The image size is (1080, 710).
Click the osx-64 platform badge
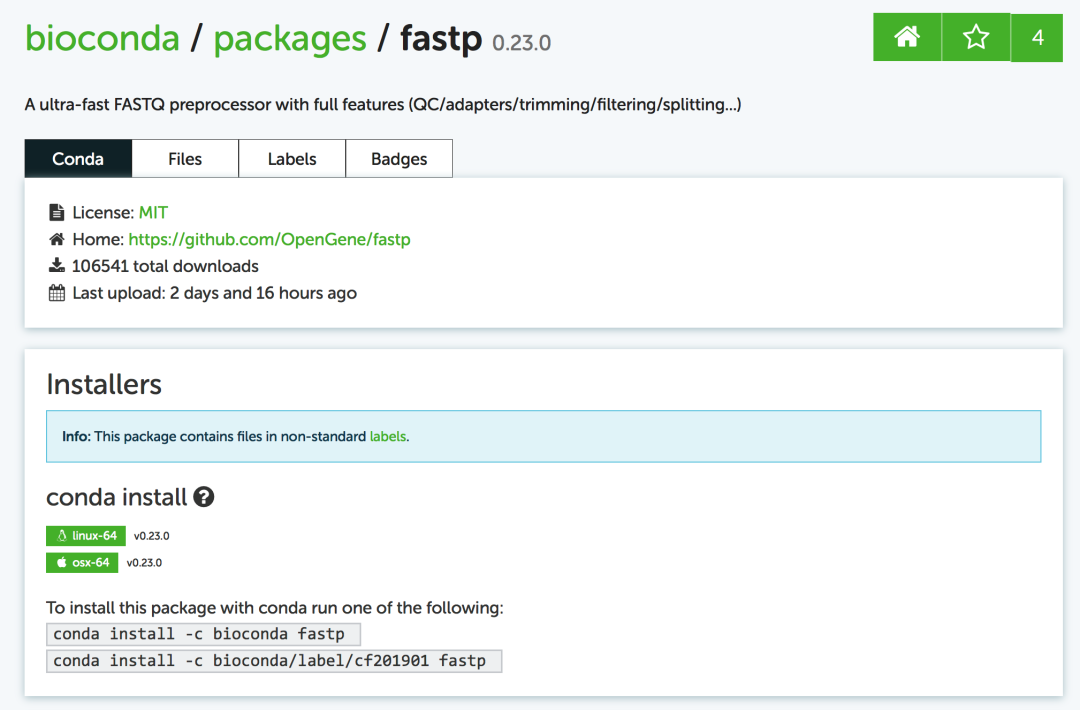click(82, 563)
